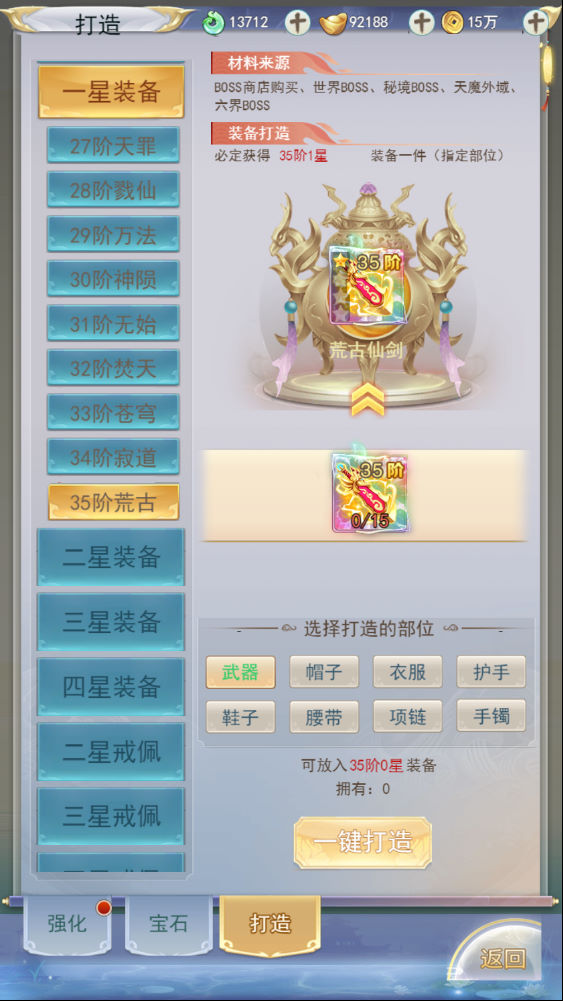Expand the 三星戒佩 category

111,816
